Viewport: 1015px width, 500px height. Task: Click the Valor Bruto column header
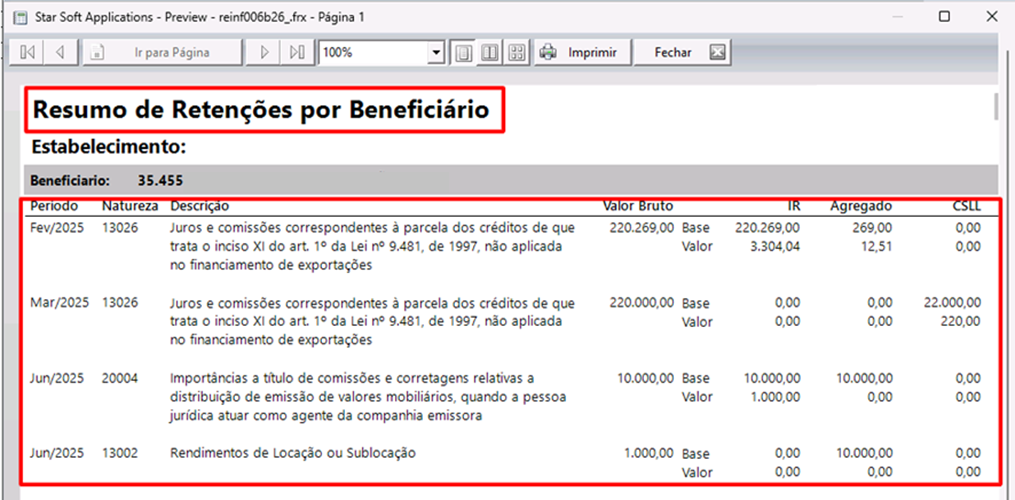click(637, 206)
